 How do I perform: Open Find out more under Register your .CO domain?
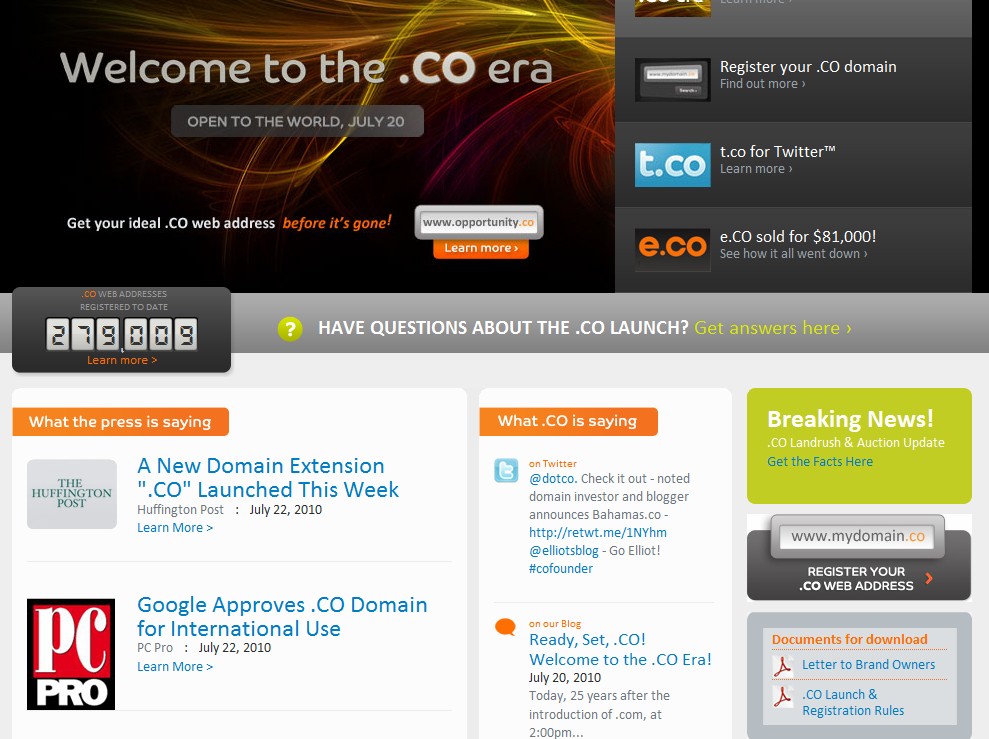[763, 84]
